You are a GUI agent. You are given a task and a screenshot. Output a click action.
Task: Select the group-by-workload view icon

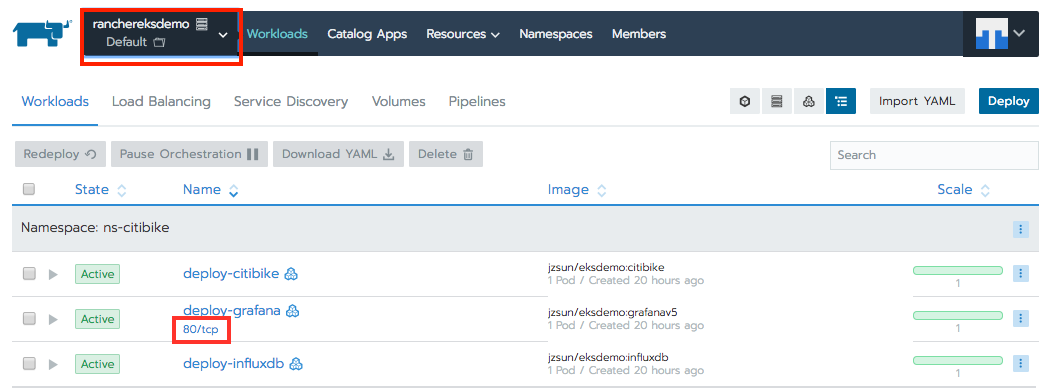click(x=809, y=102)
